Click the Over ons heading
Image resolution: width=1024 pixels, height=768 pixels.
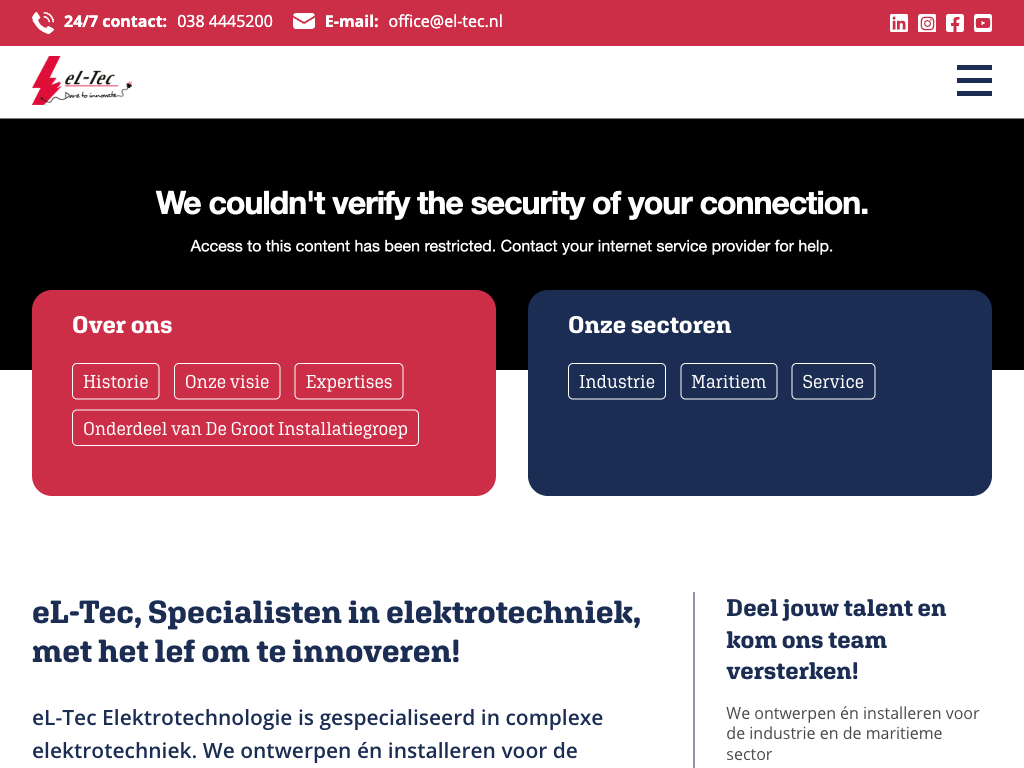122,325
